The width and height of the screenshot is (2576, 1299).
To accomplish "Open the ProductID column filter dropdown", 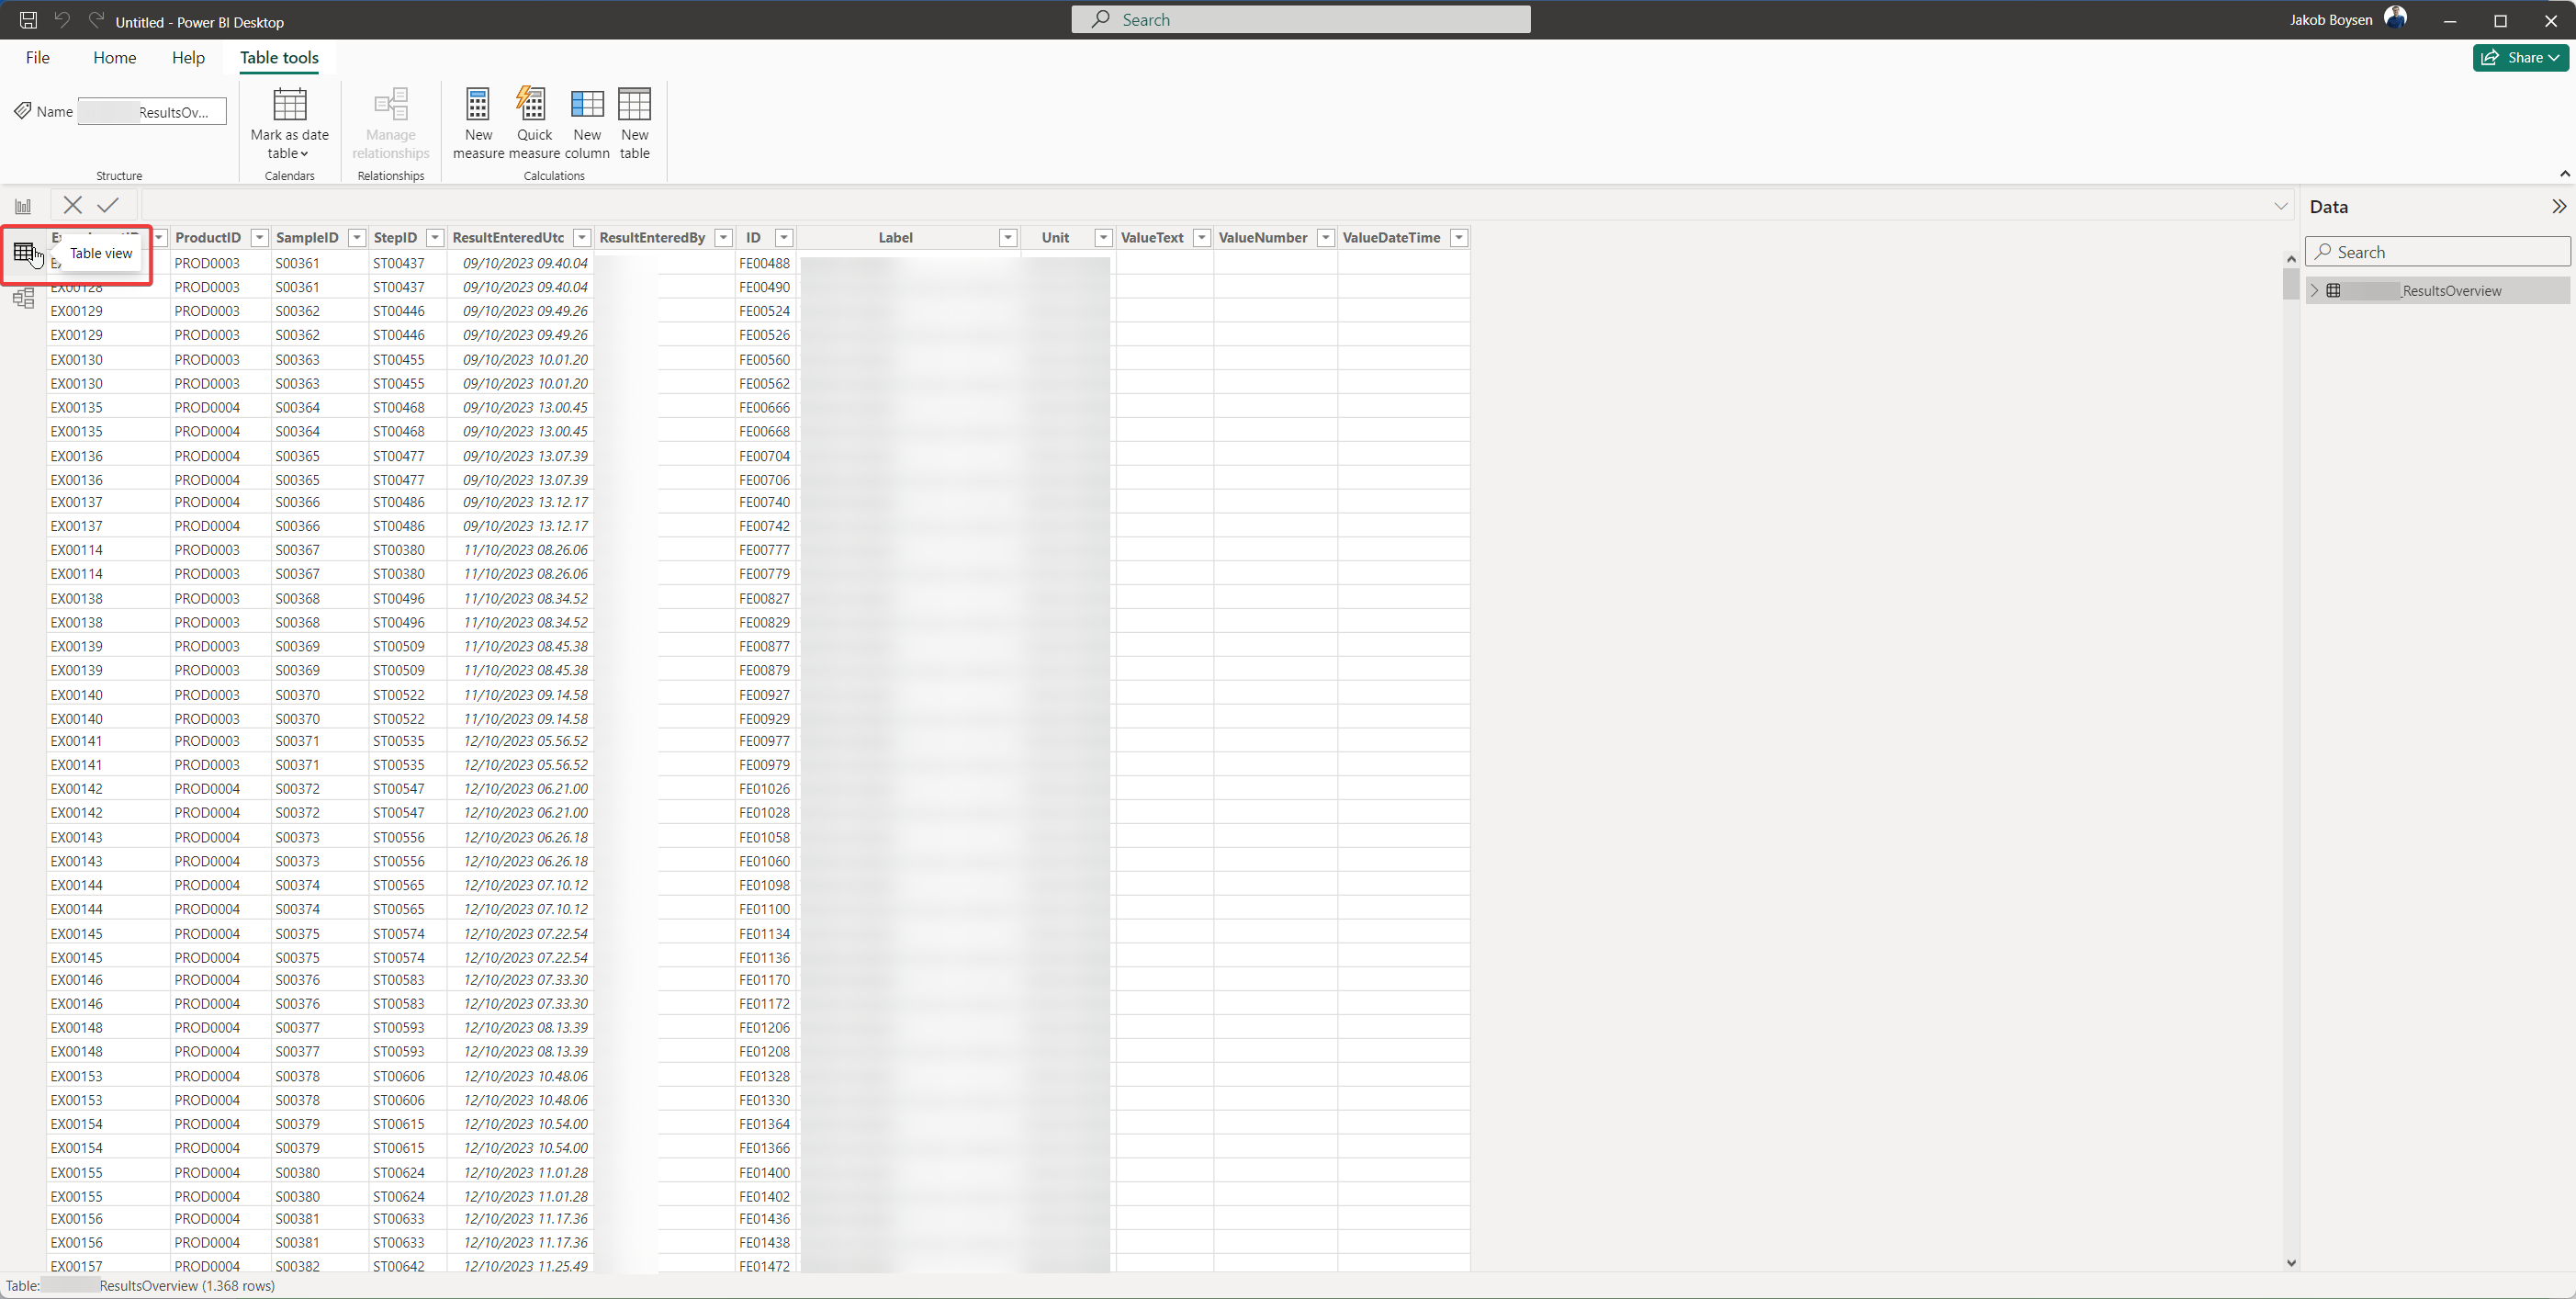I will [259, 237].
